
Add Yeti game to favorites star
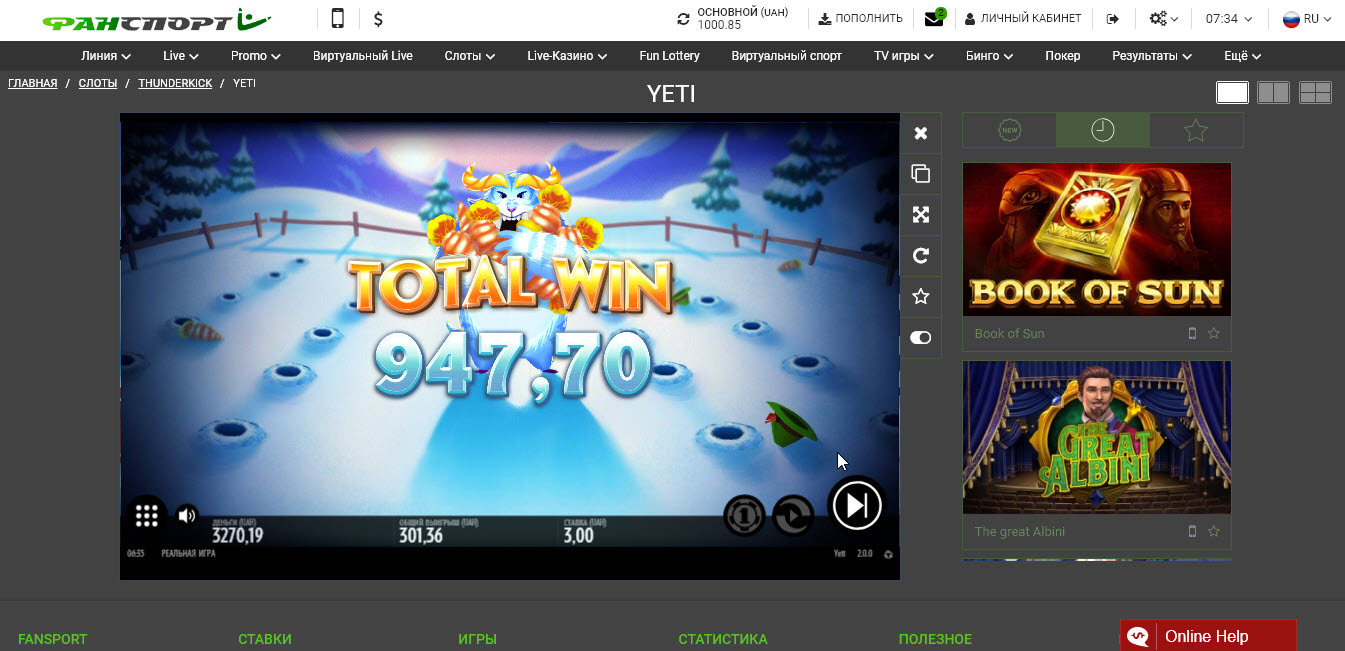pyautogui.click(x=921, y=297)
